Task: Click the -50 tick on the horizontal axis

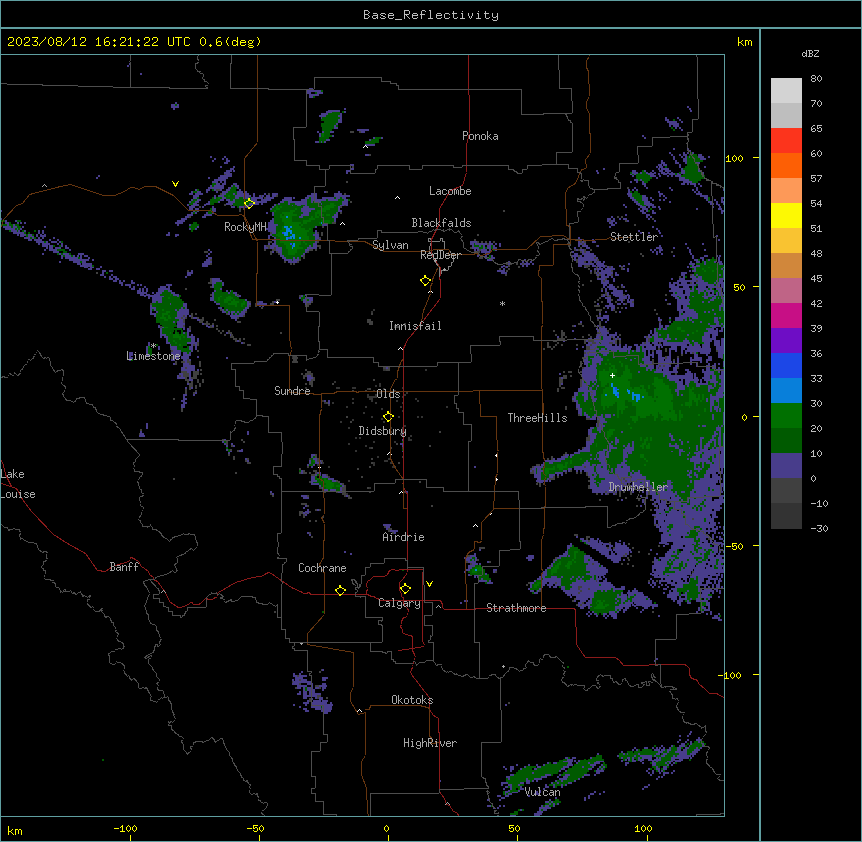Action: (x=255, y=829)
